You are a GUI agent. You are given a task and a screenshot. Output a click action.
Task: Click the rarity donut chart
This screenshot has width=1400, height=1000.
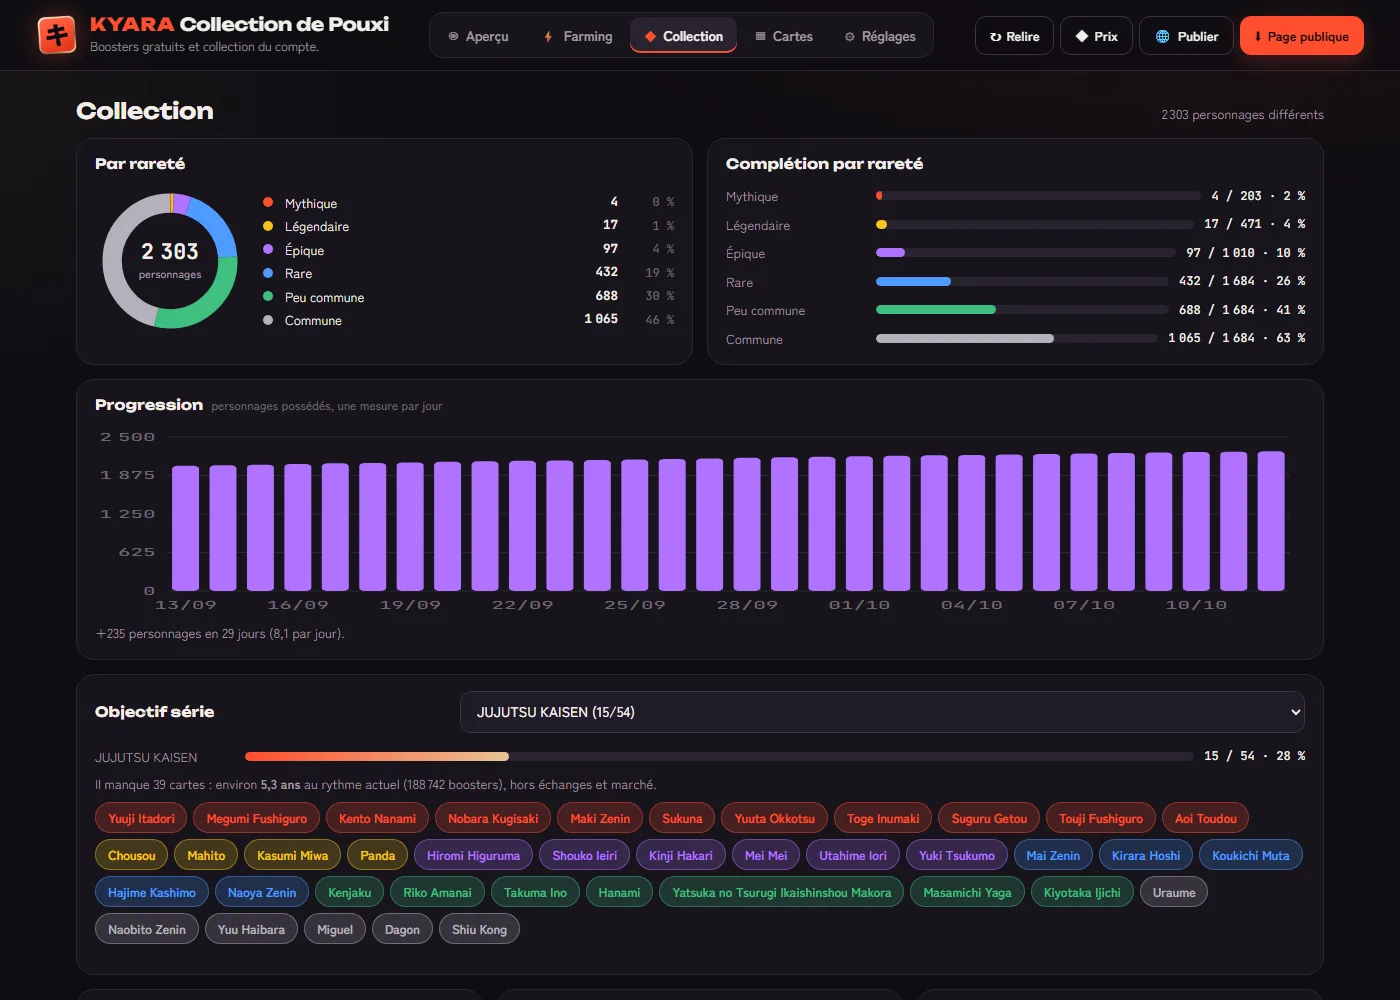[170, 261]
